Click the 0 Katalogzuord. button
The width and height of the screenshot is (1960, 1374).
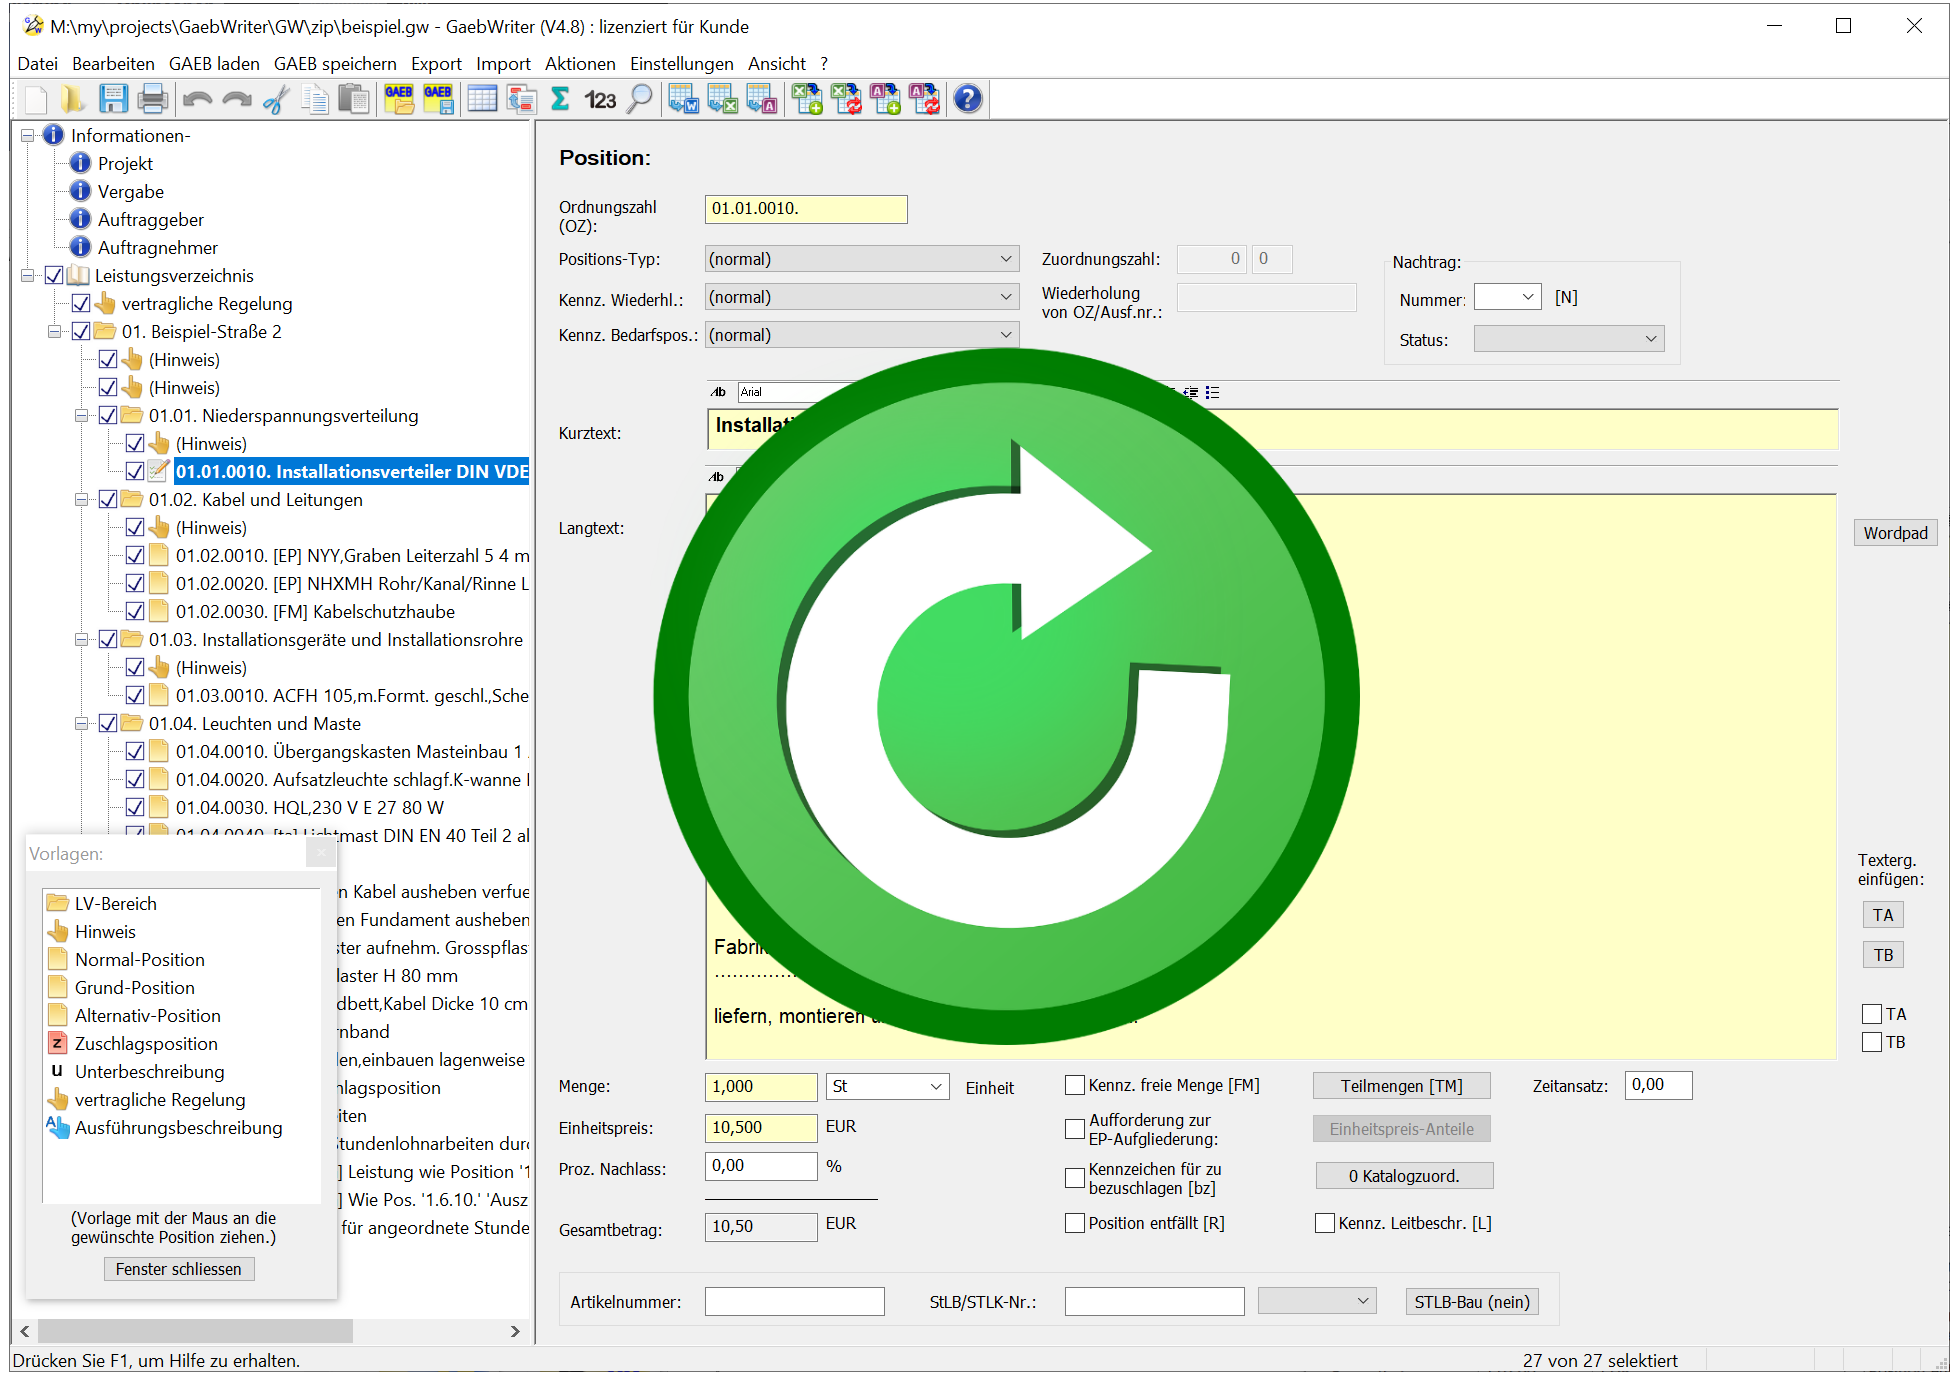pyautogui.click(x=1404, y=1176)
